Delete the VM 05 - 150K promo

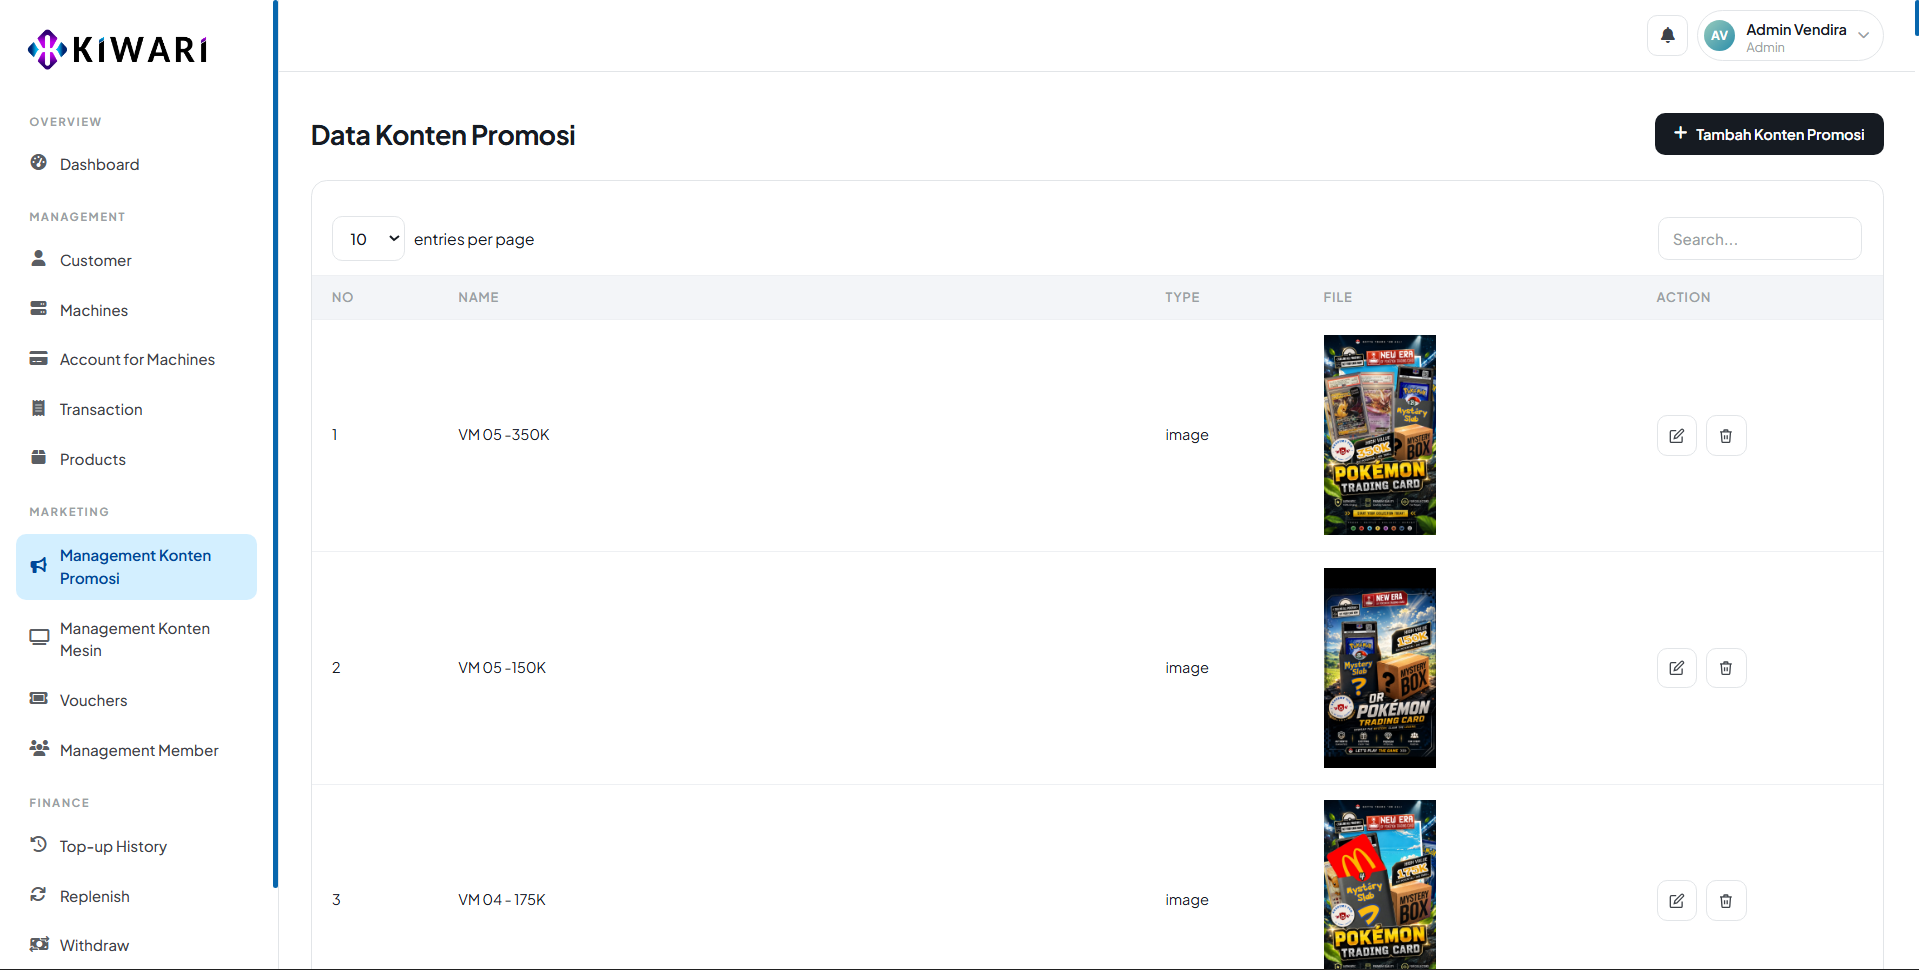pyautogui.click(x=1726, y=668)
